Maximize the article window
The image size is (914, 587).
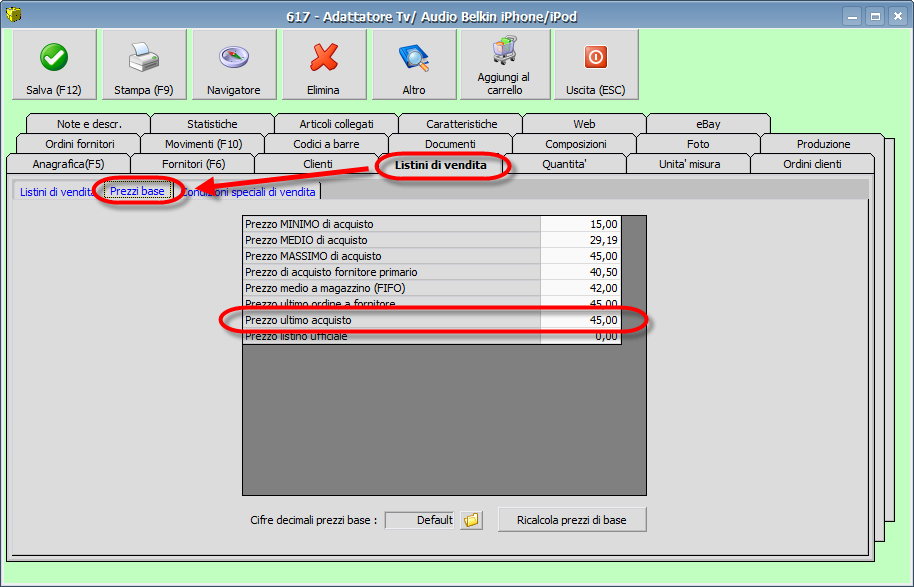pos(875,16)
